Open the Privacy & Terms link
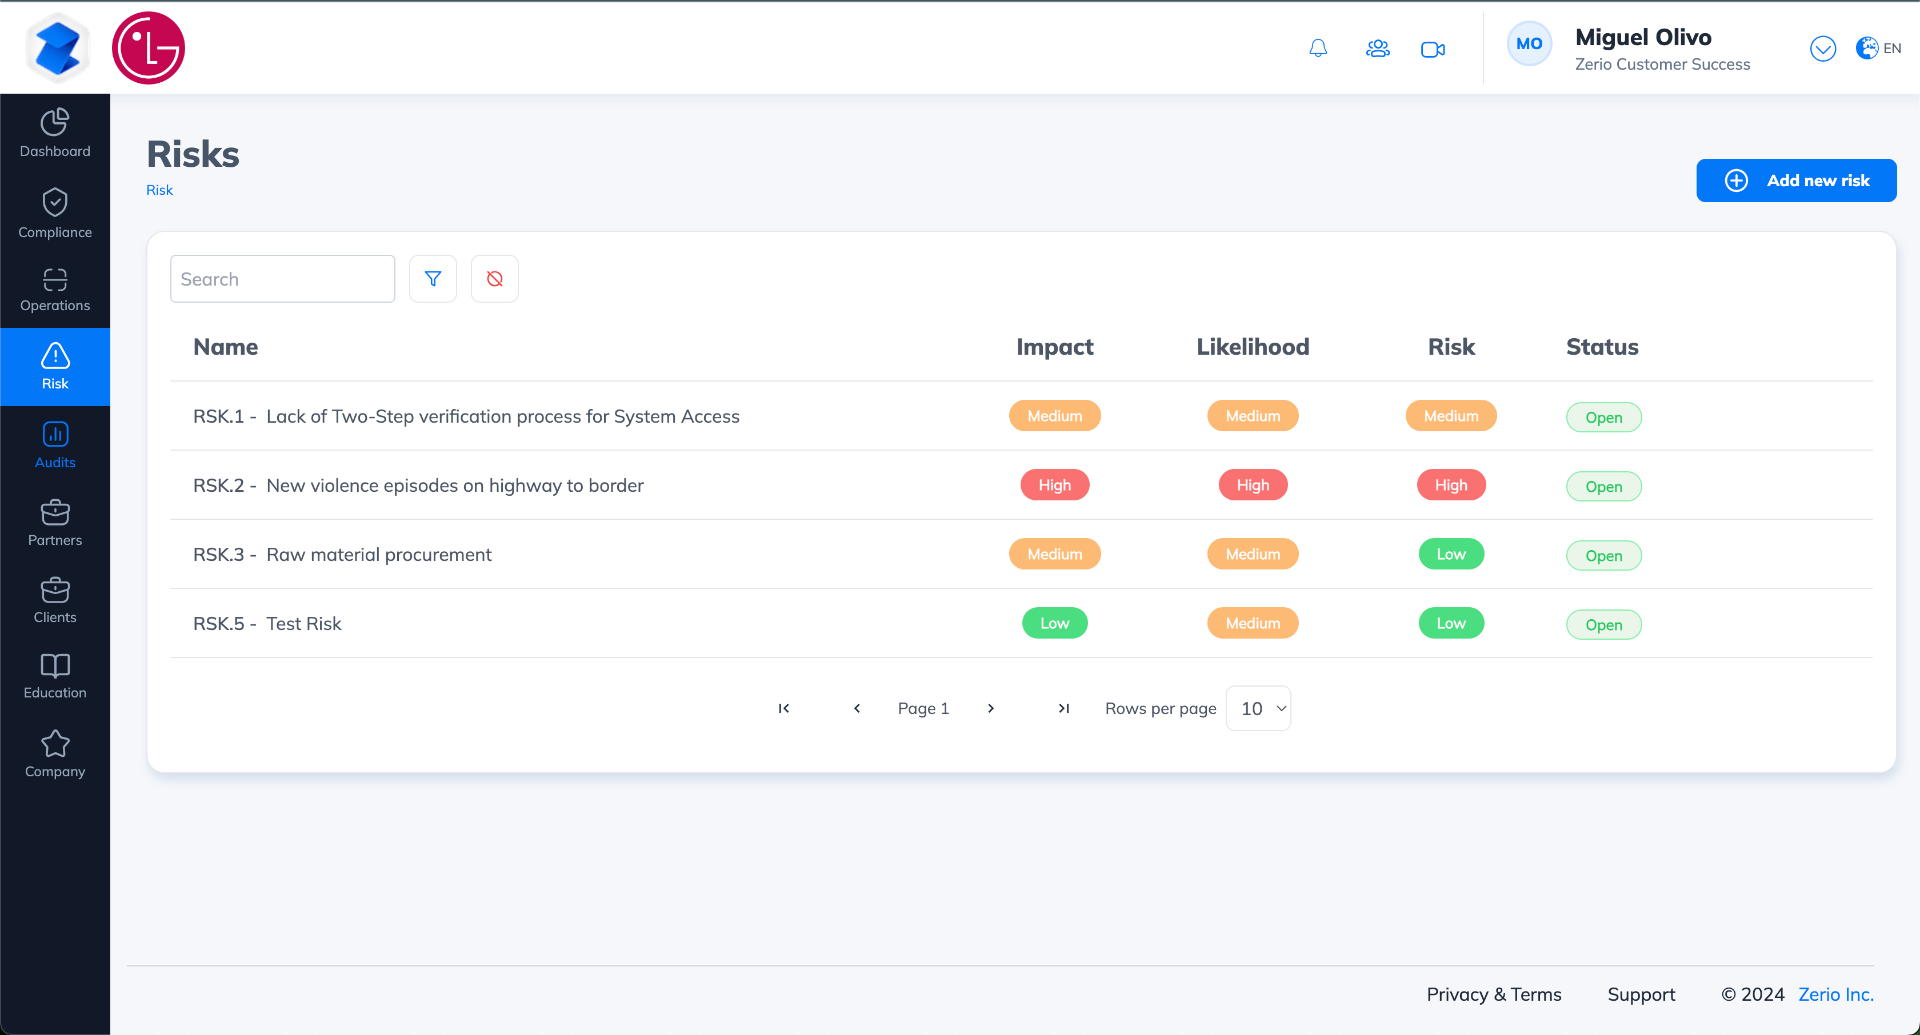The image size is (1920, 1035). click(1494, 995)
